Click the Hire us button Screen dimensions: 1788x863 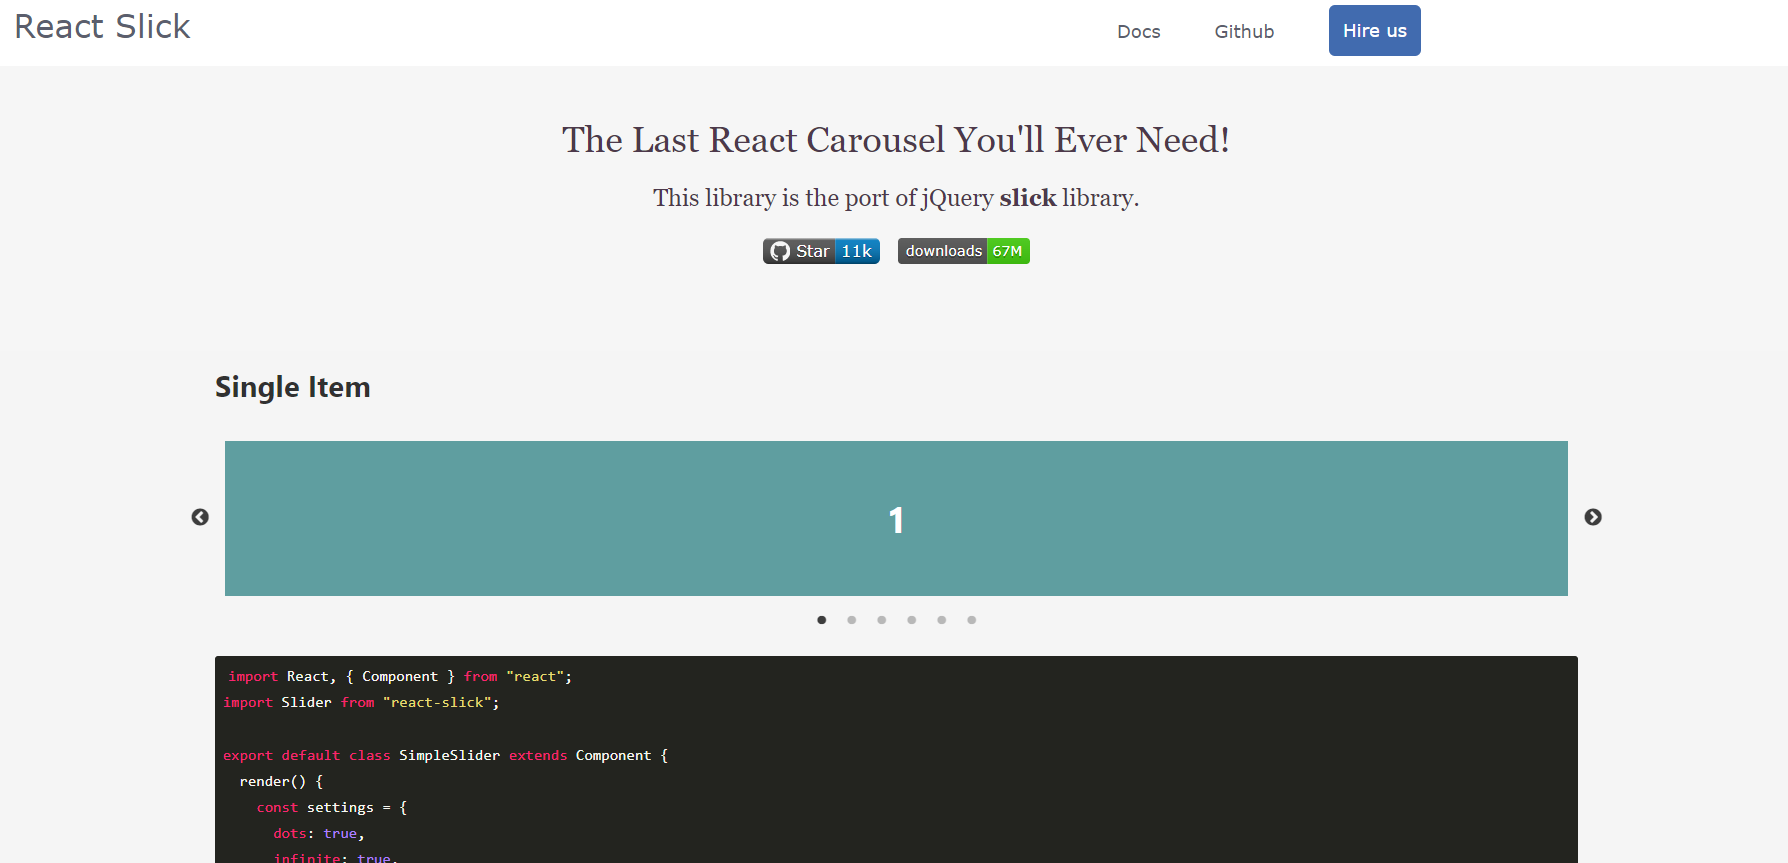coord(1375,31)
